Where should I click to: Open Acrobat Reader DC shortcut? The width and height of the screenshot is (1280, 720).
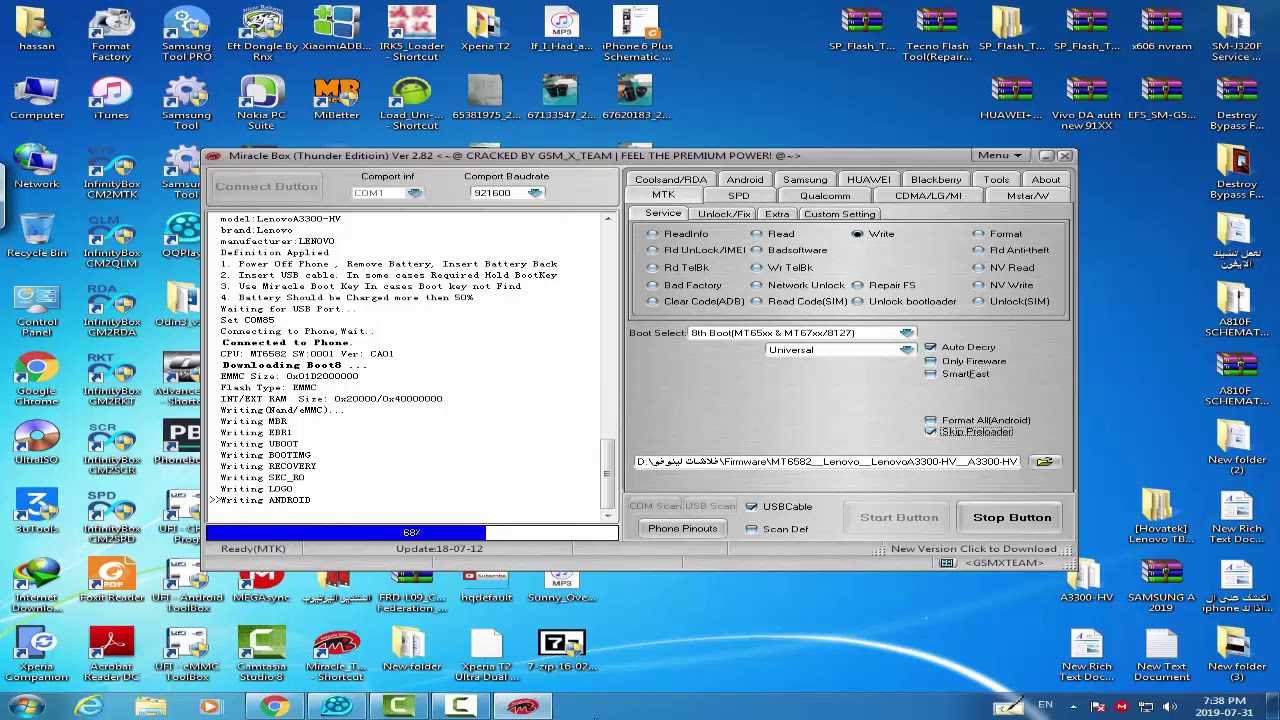pos(111,656)
